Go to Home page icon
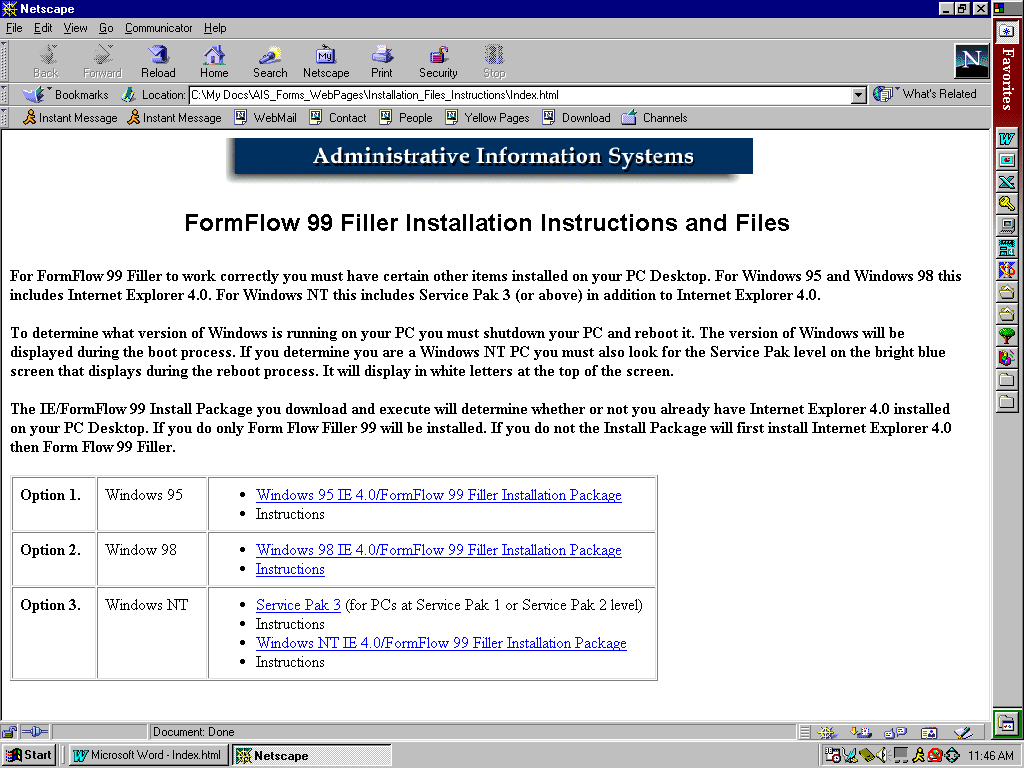This screenshot has width=1024, height=768. 214,60
